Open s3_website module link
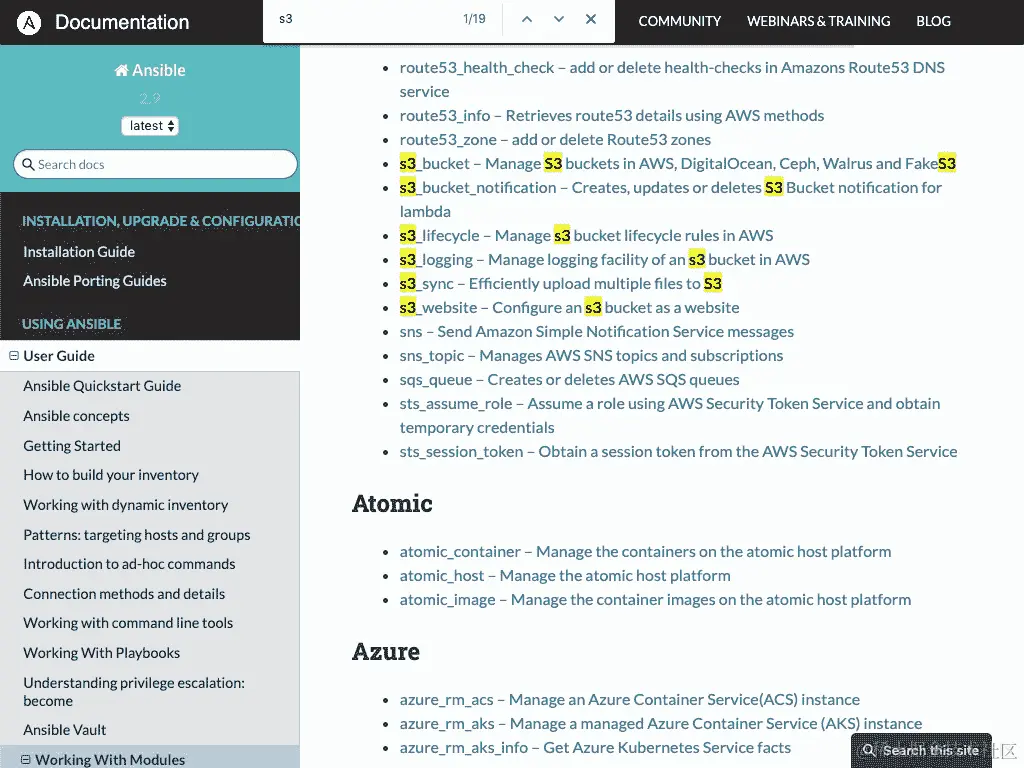The width and height of the screenshot is (1024, 768). pos(569,308)
